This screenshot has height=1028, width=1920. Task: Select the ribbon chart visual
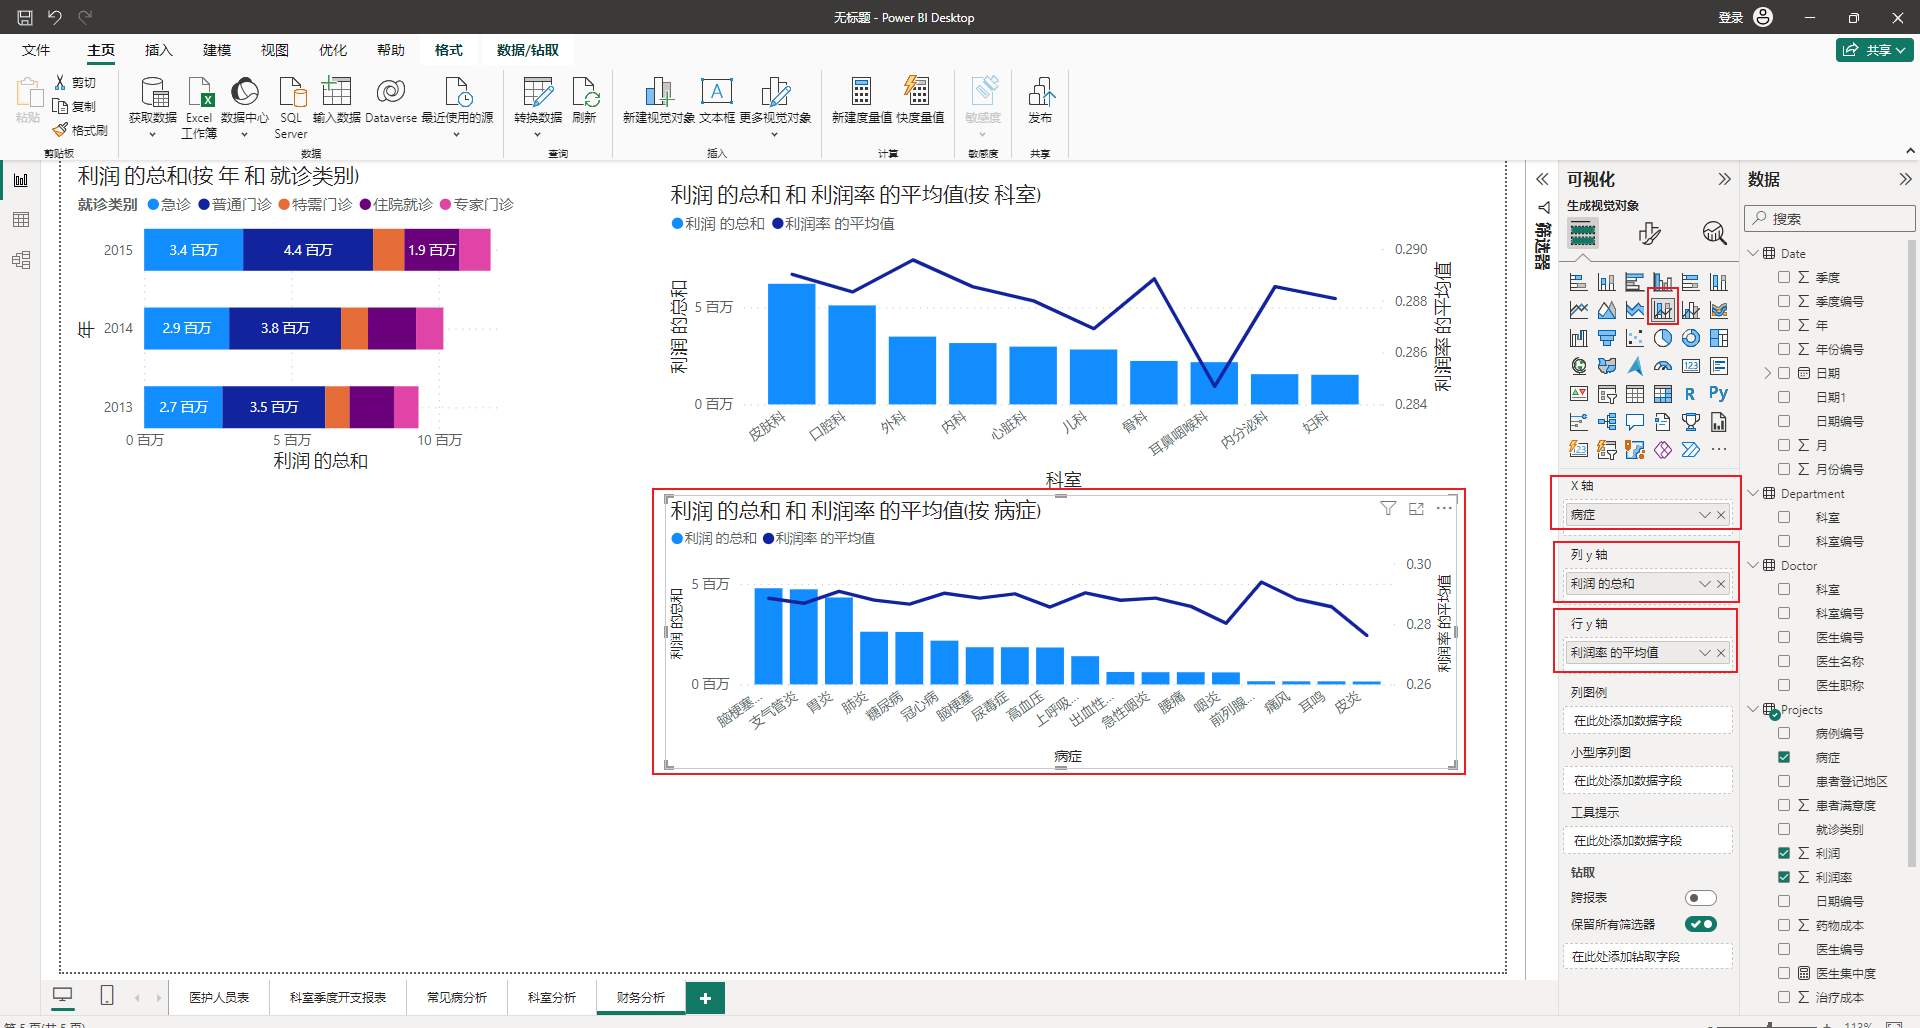point(1718,310)
